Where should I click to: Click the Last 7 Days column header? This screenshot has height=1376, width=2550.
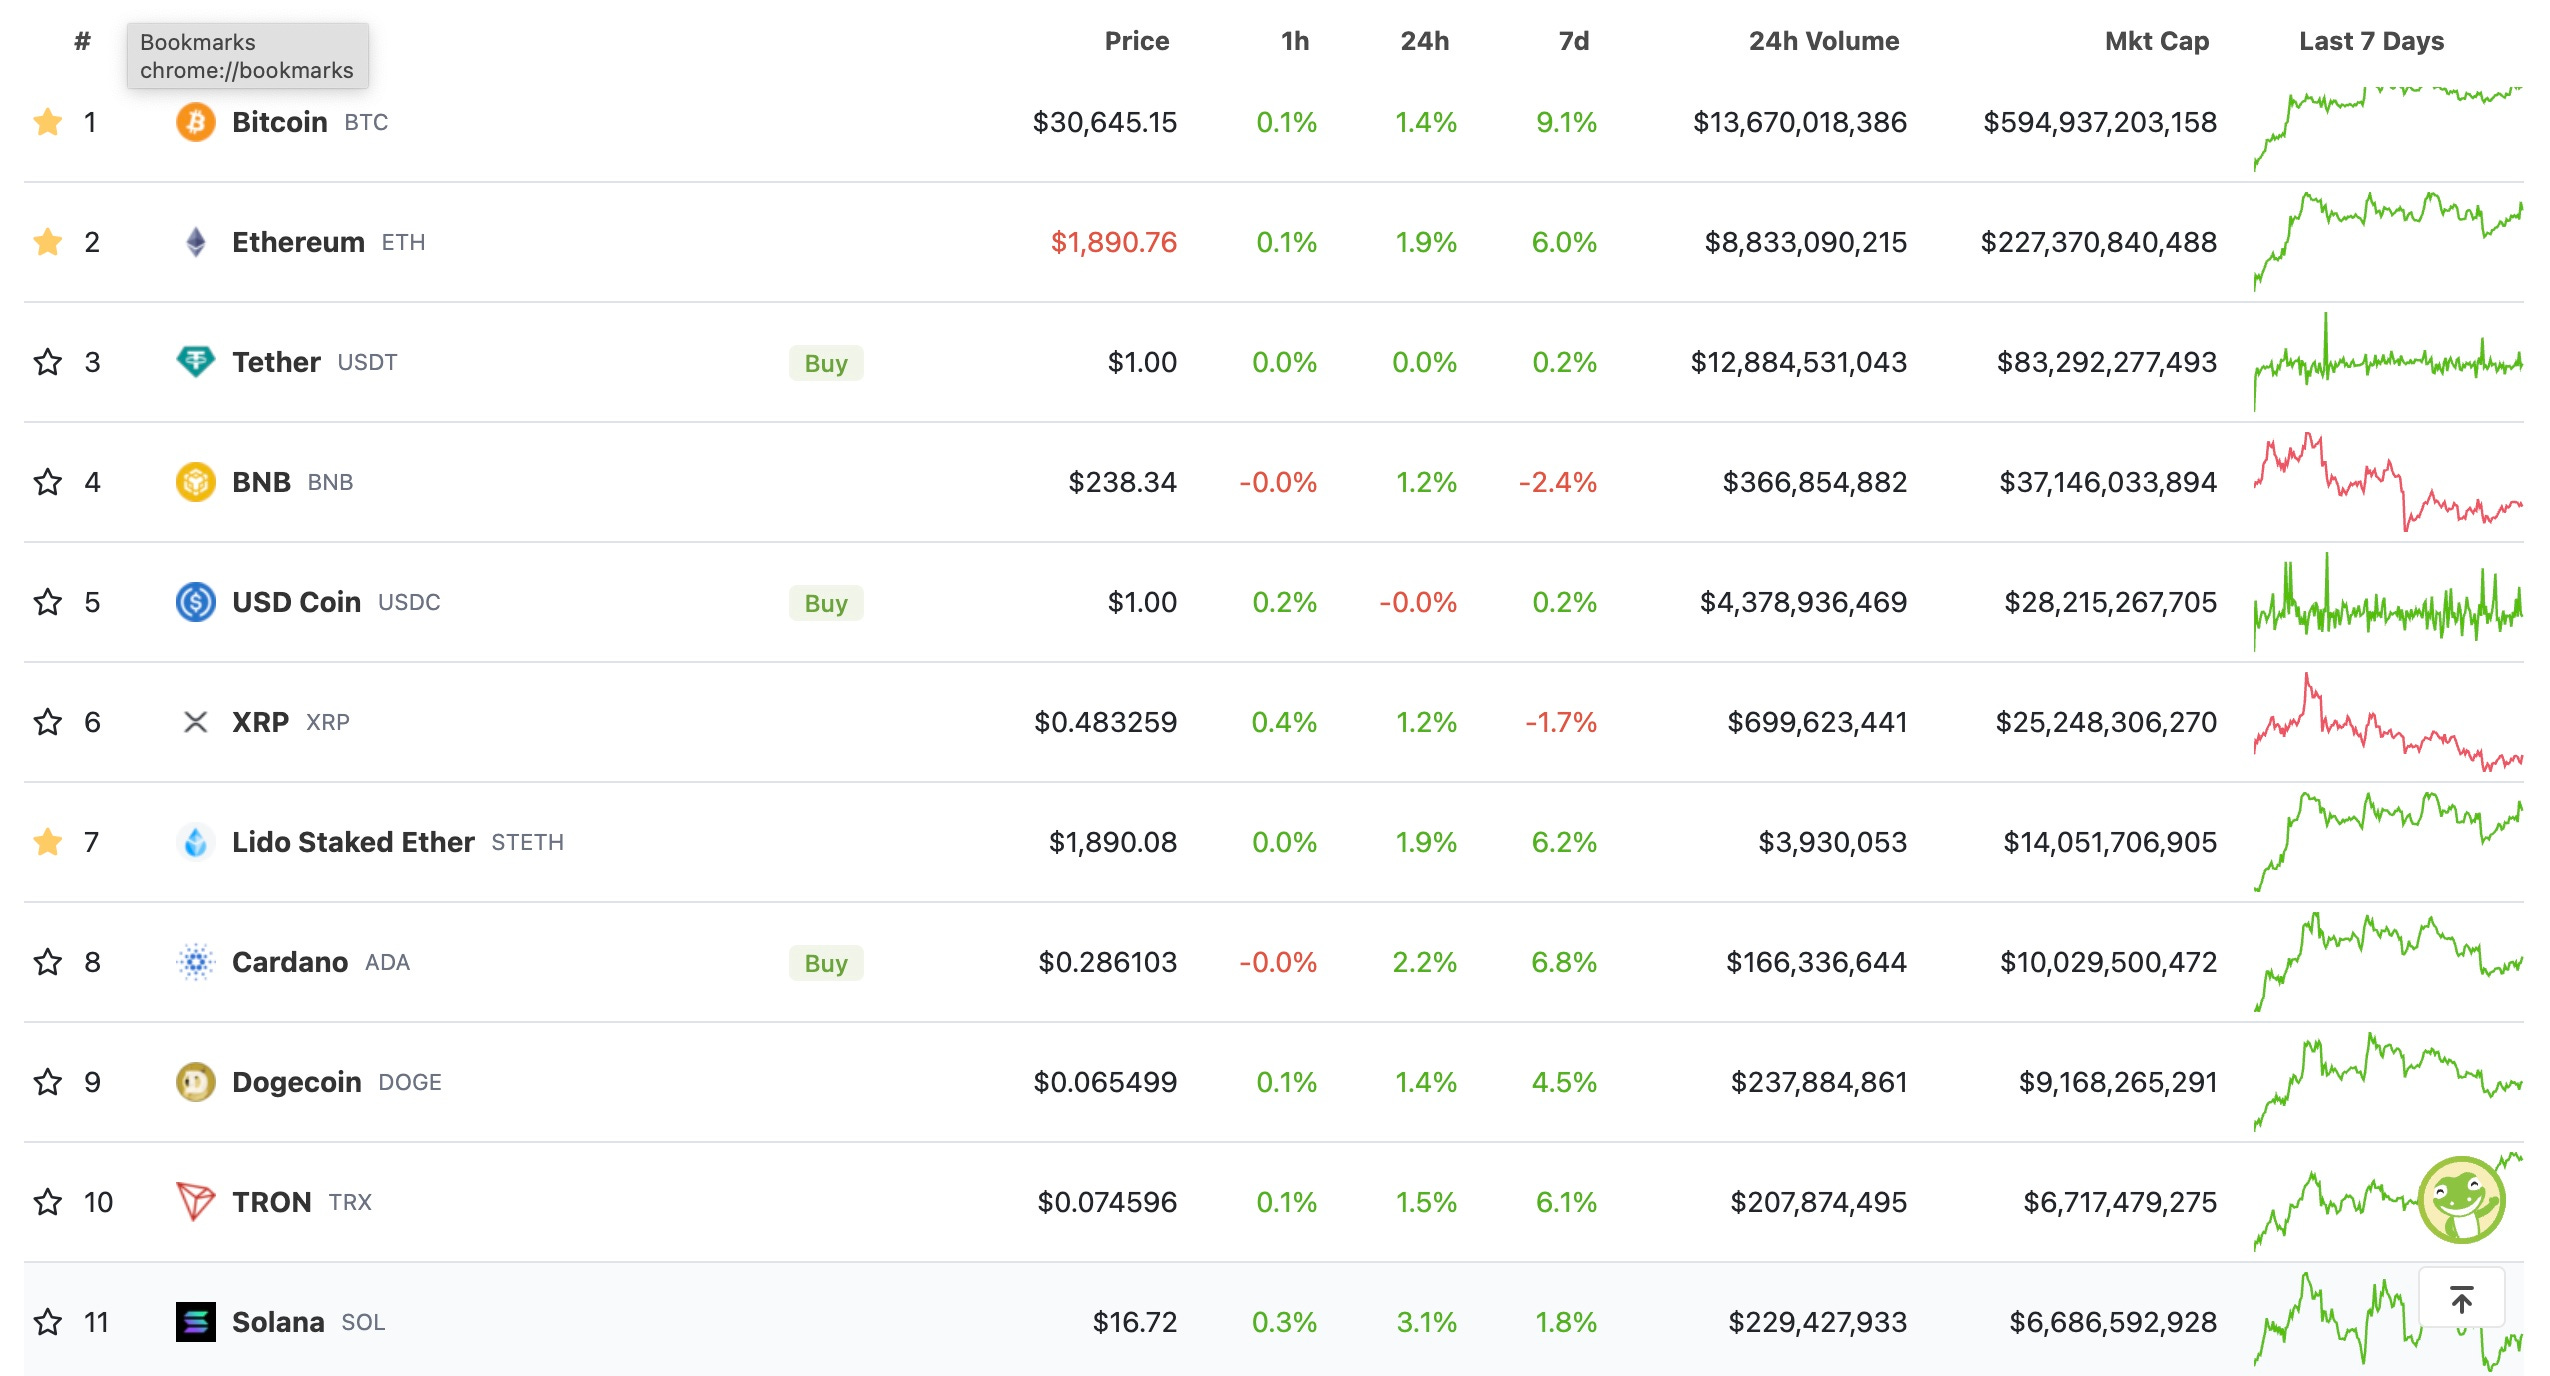2371,41
